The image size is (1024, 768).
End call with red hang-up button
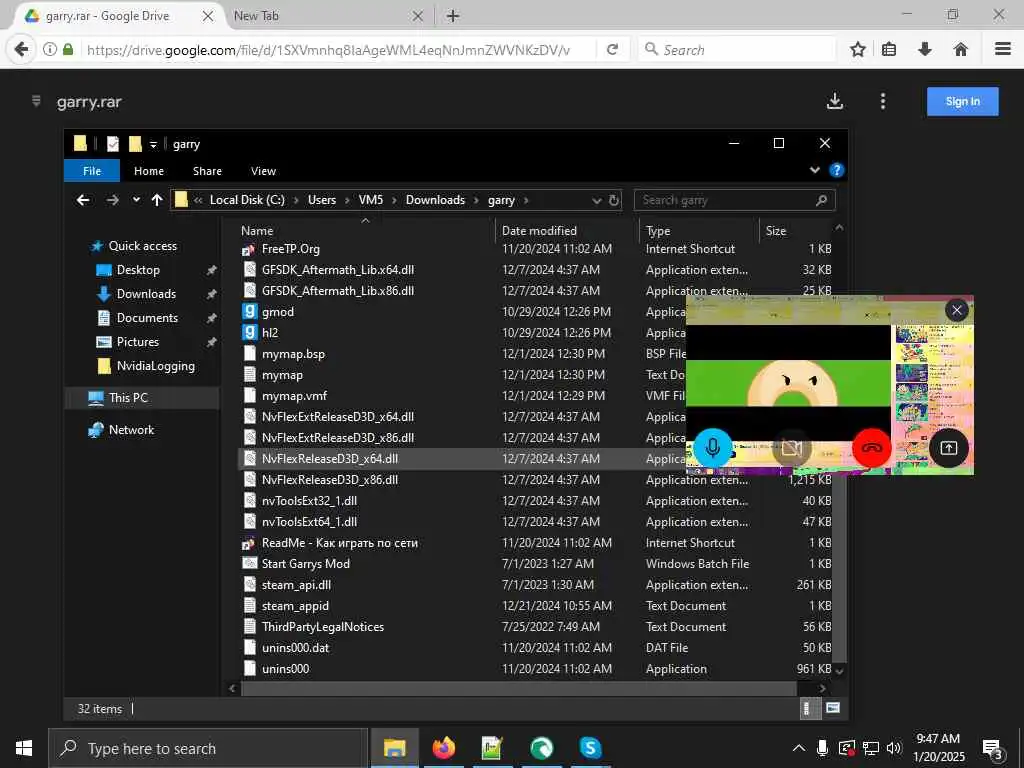871,448
